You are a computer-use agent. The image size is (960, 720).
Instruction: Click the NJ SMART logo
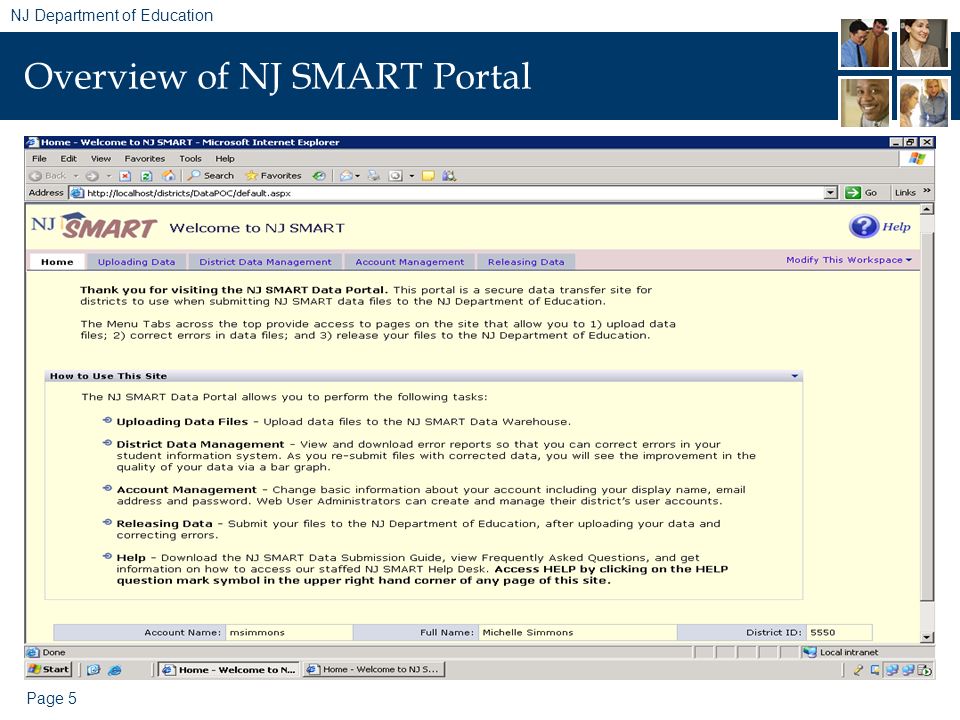pos(94,225)
